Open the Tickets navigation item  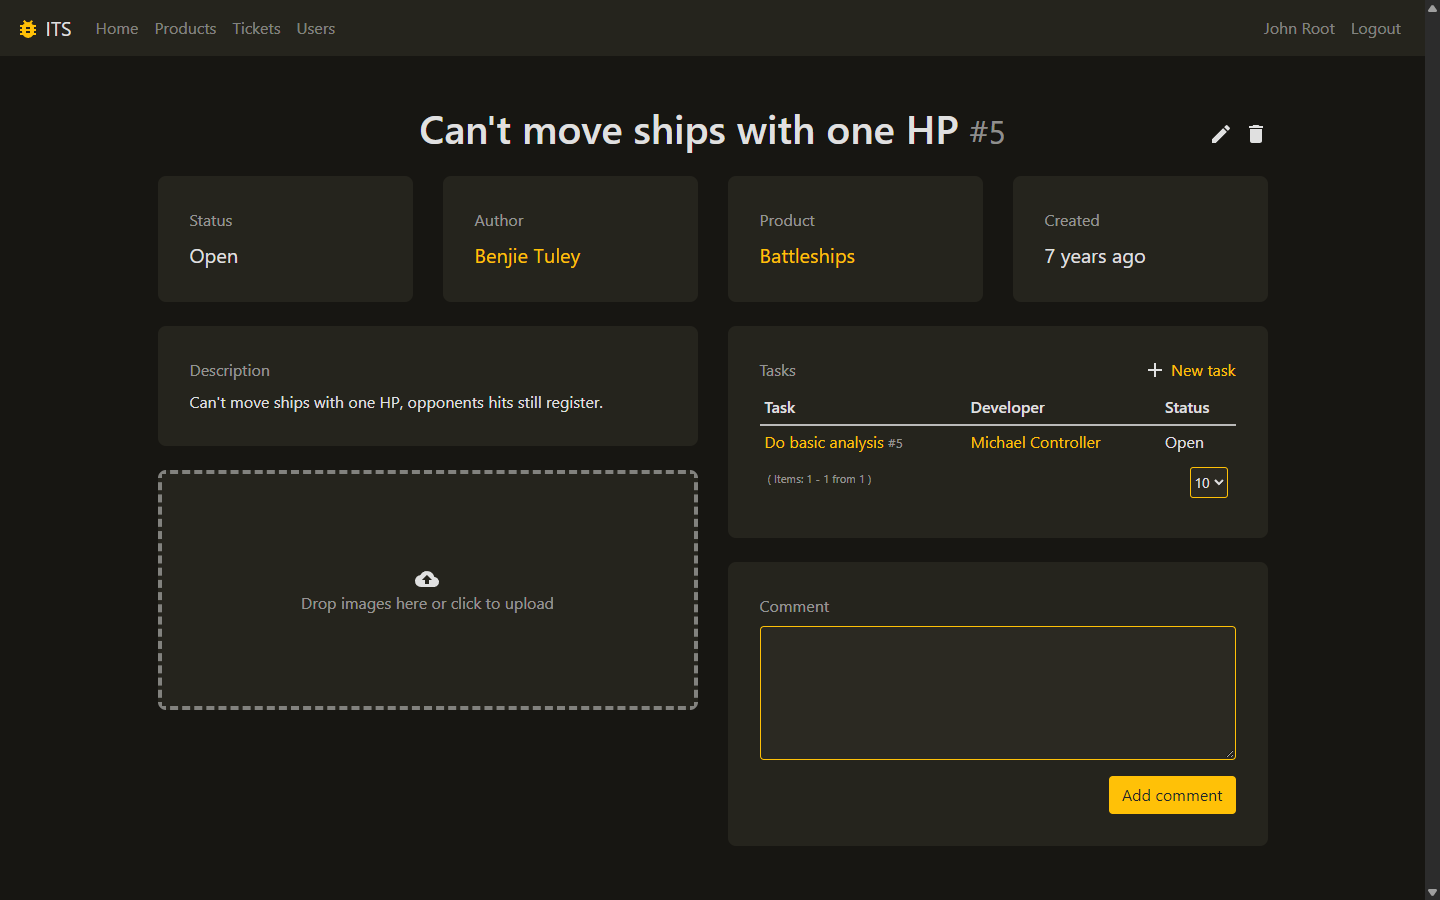click(x=256, y=28)
